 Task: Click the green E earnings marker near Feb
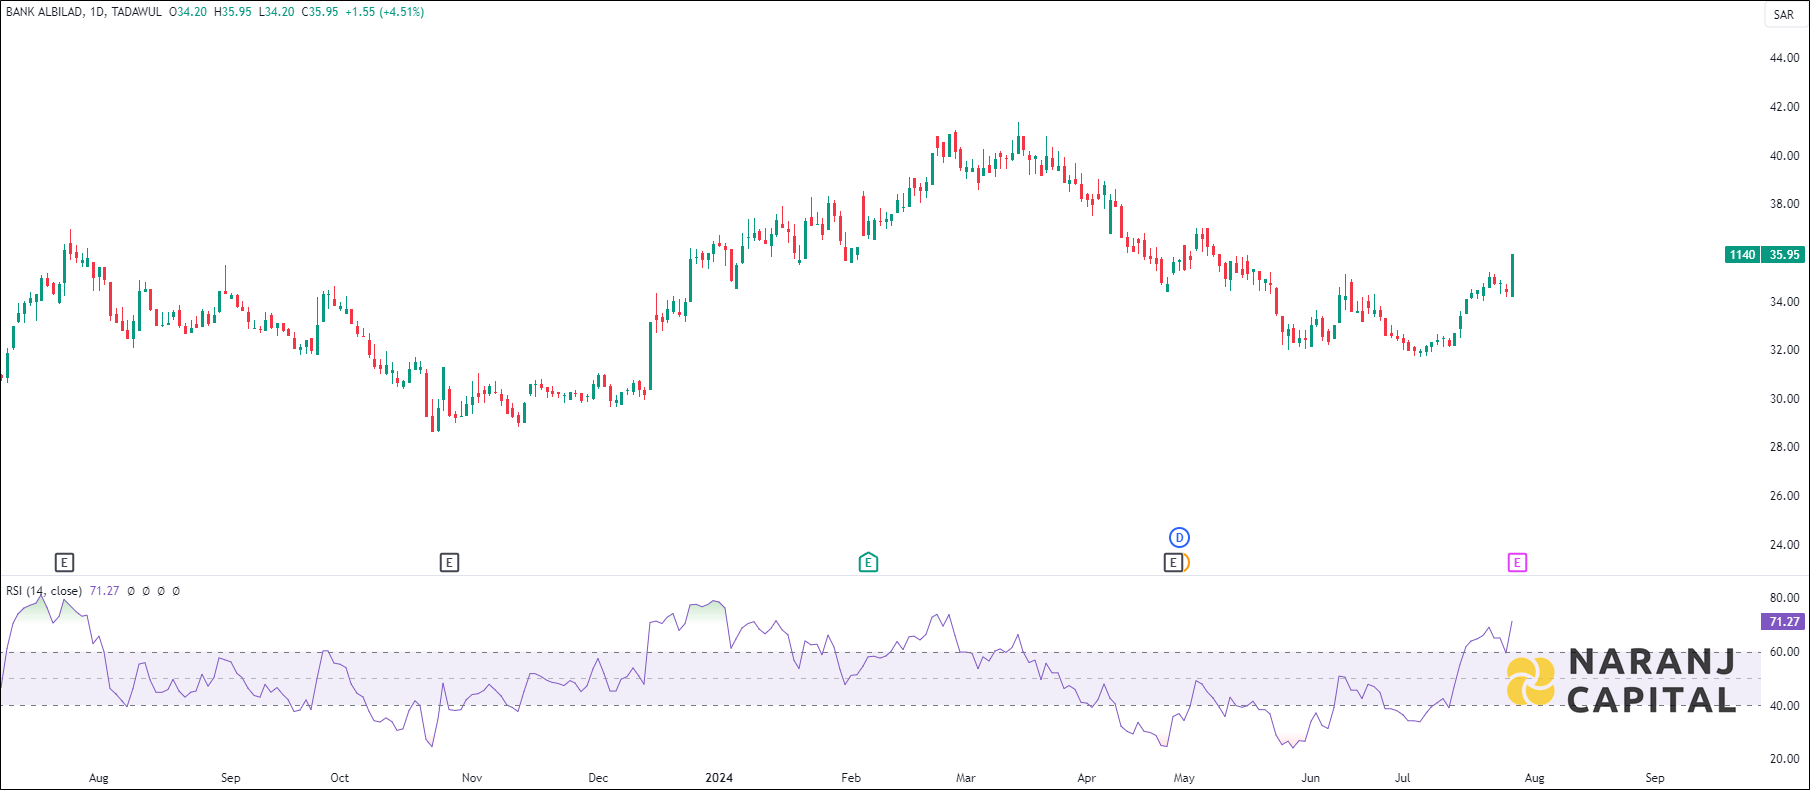pyautogui.click(x=868, y=563)
